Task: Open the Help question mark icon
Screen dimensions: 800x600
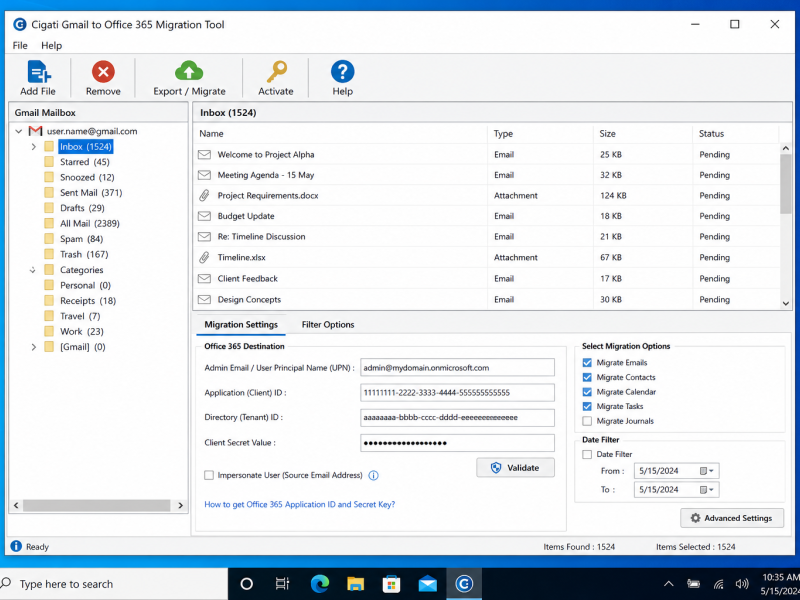Action: [x=342, y=71]
